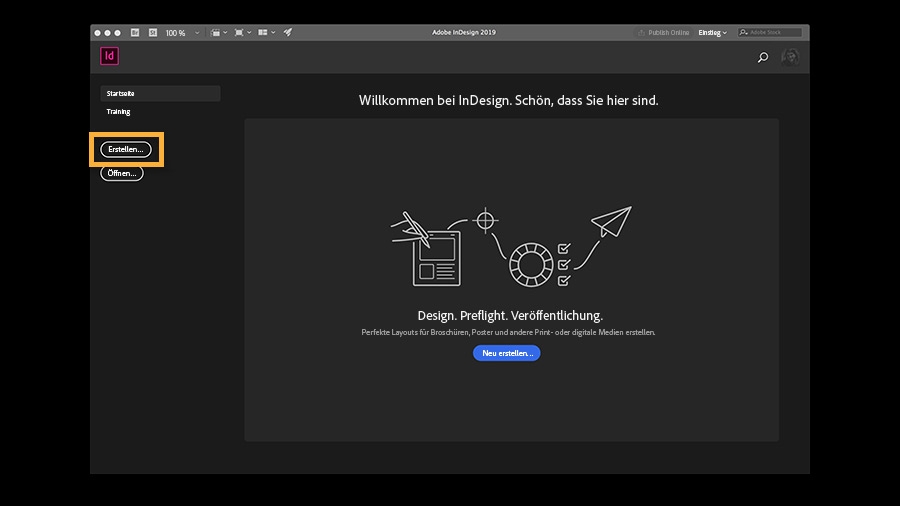Image resolution: width=900 pixels, height=506 pixels.
Task: Click the Öffnen... button
Action: [x=122, y=173]
